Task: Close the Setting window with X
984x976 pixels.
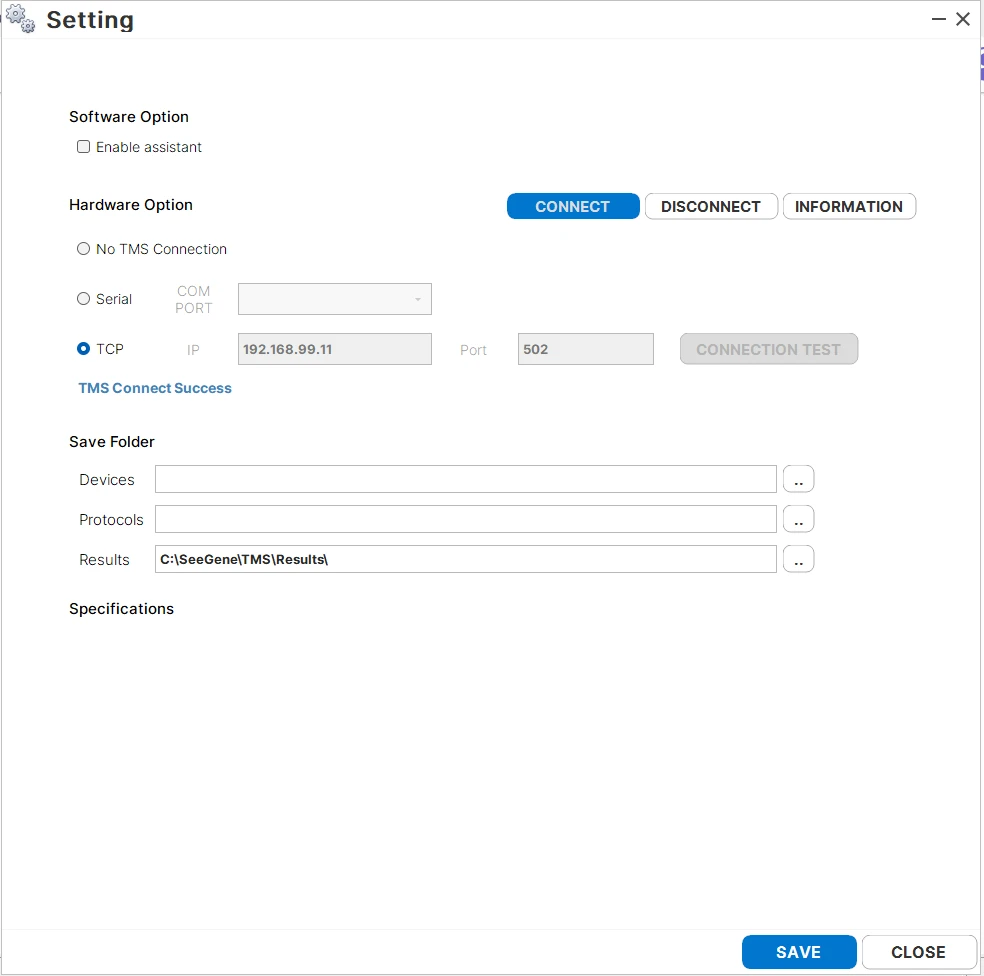Action: coord(963,19)
